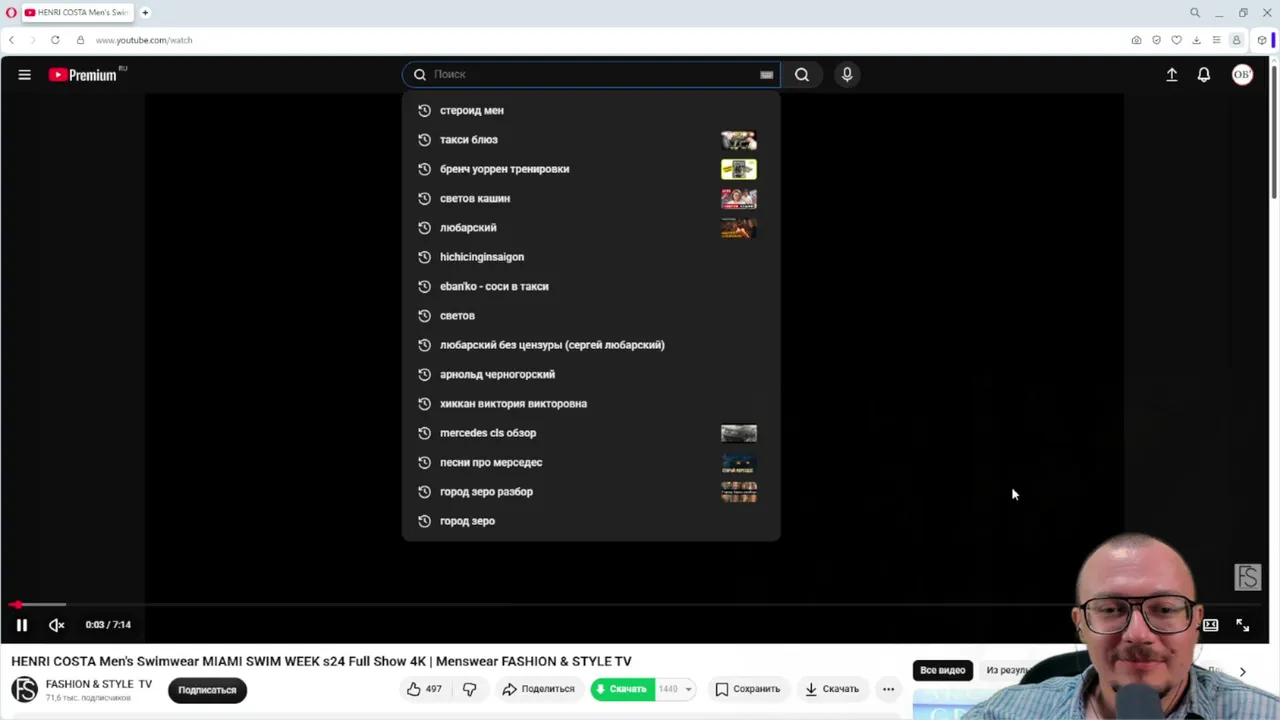Open the FASHION & STYLE TV channel name
The image size is (1280, 720).
coord(99,684)
